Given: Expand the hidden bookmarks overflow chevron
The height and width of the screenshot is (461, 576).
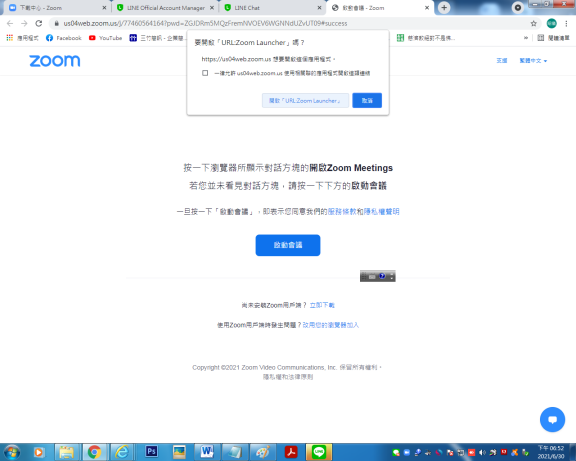Looking at the screenshot, I should [x=526, y=38].
